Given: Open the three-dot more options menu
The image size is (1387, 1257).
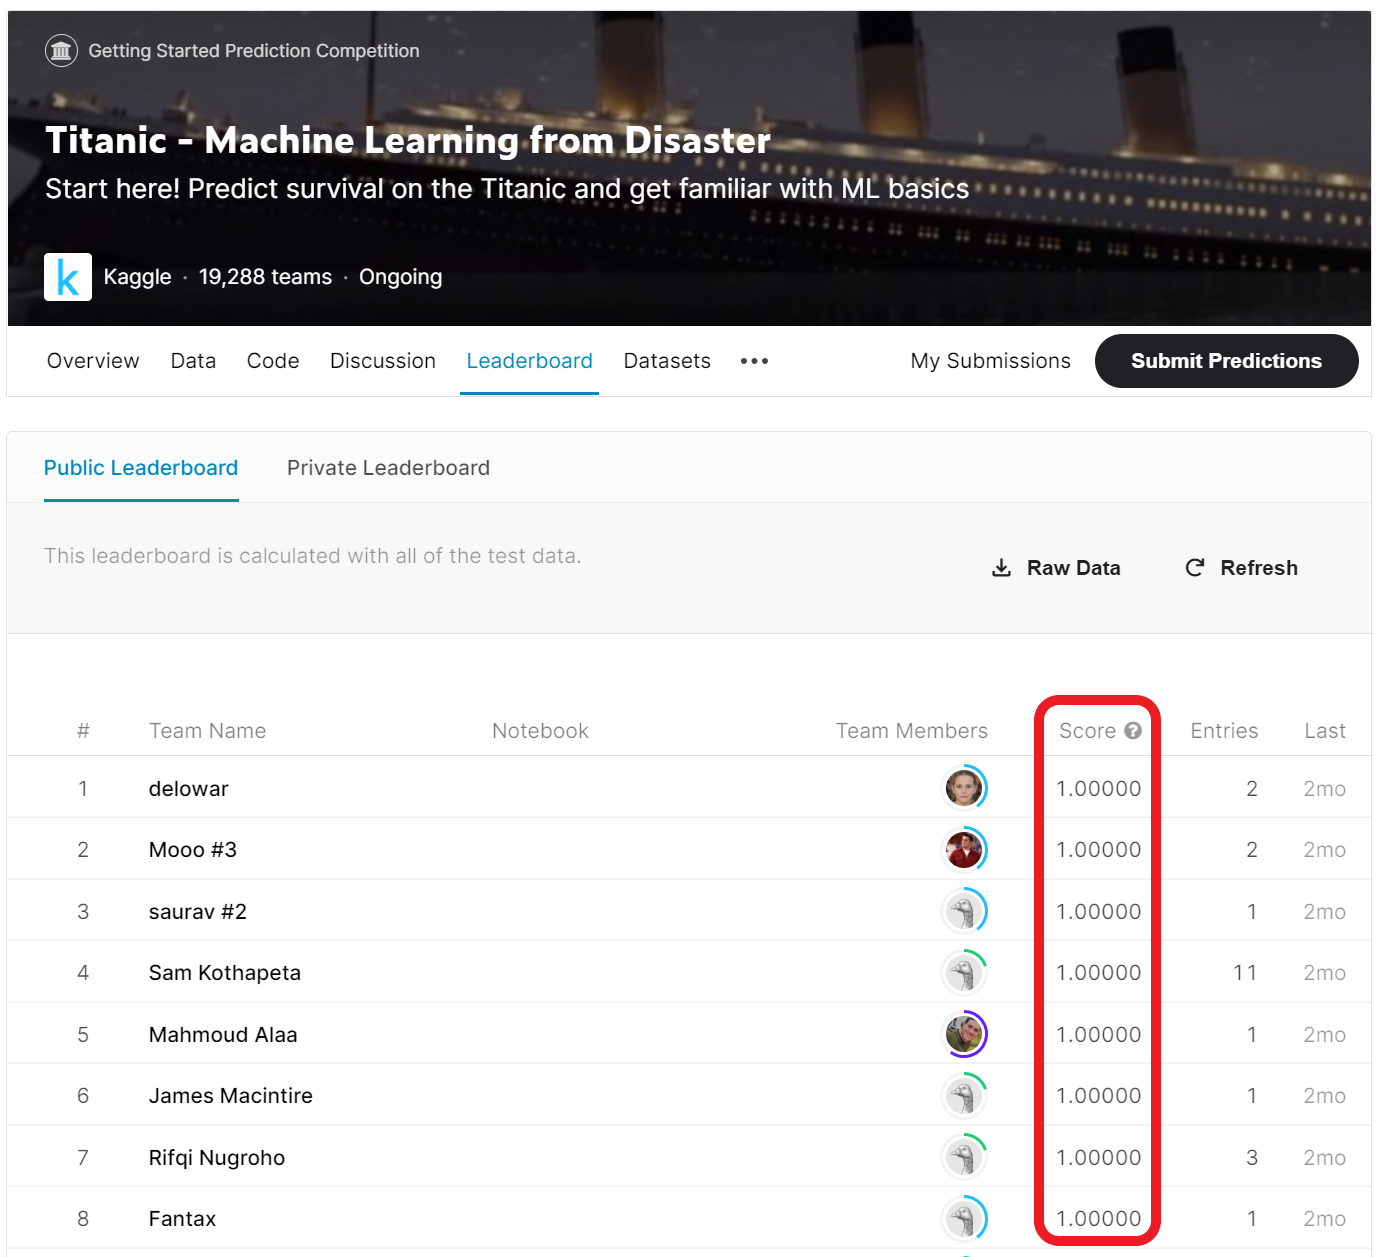Looking at the screenshot, I should click(x=754, y=361).
